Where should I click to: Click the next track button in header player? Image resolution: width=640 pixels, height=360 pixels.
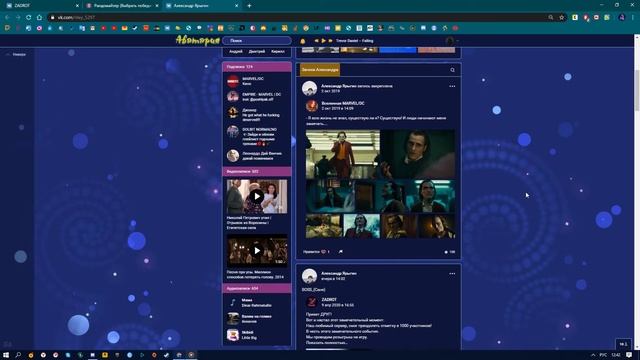click(330, 41)
